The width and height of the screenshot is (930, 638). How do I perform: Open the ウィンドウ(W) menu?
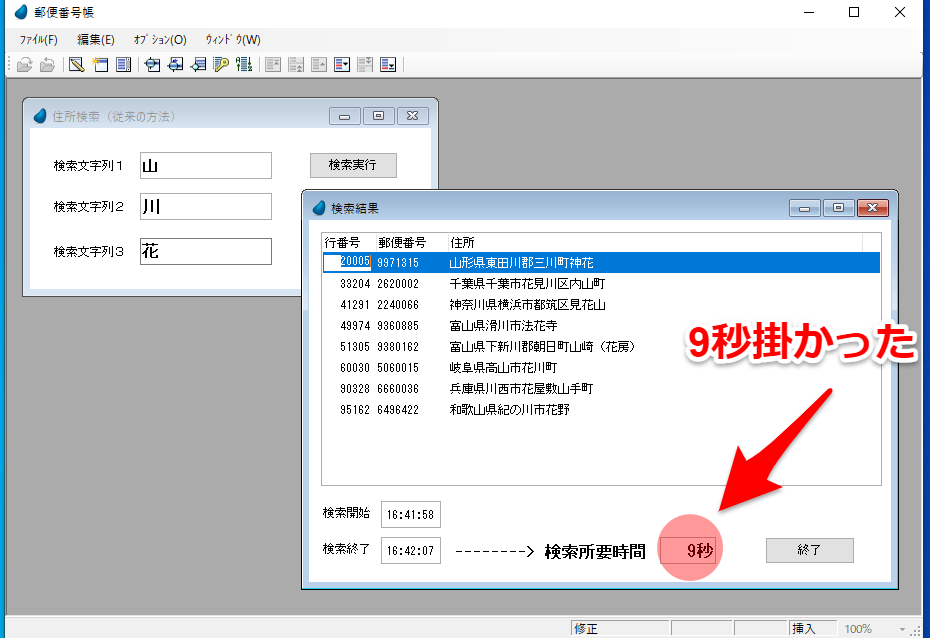click(x=233, y=40)
